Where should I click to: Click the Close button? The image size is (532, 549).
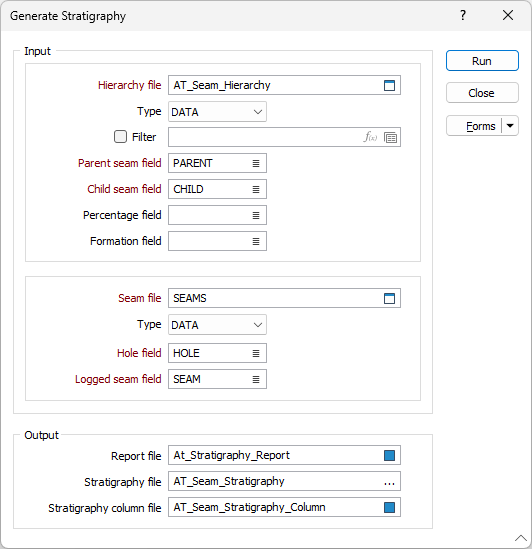point(482,93)
